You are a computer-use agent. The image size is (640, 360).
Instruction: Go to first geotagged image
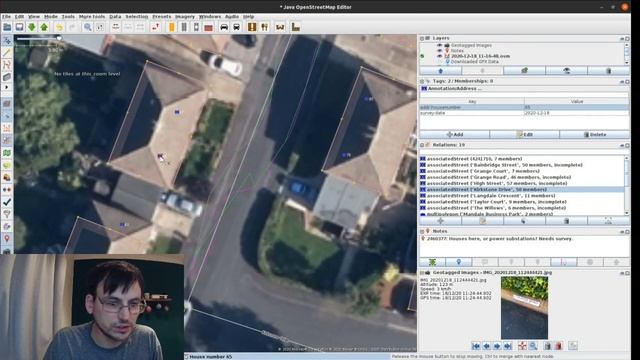pyautogui.click(x=476, y=346)
